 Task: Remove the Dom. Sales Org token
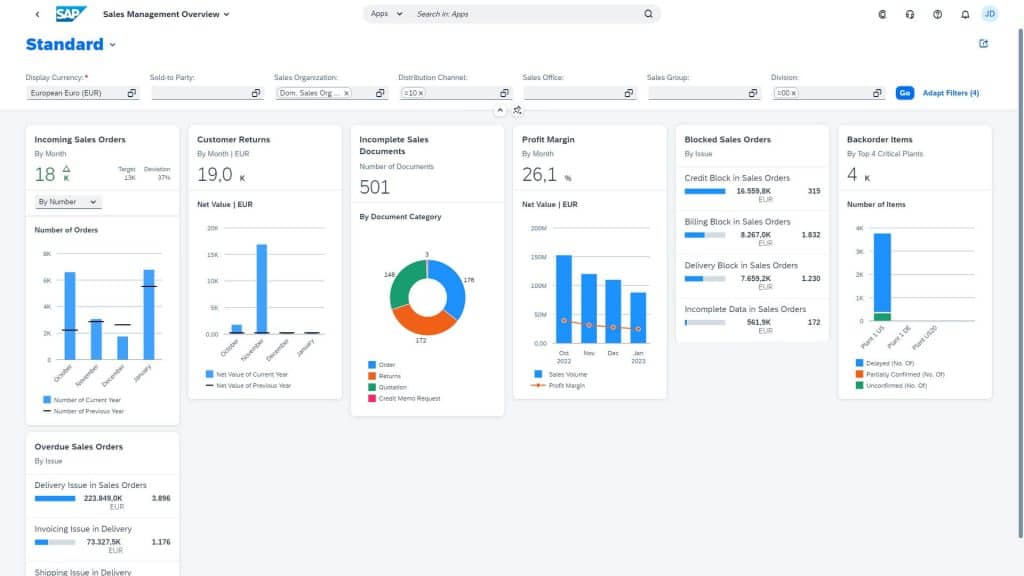point(346,93)
